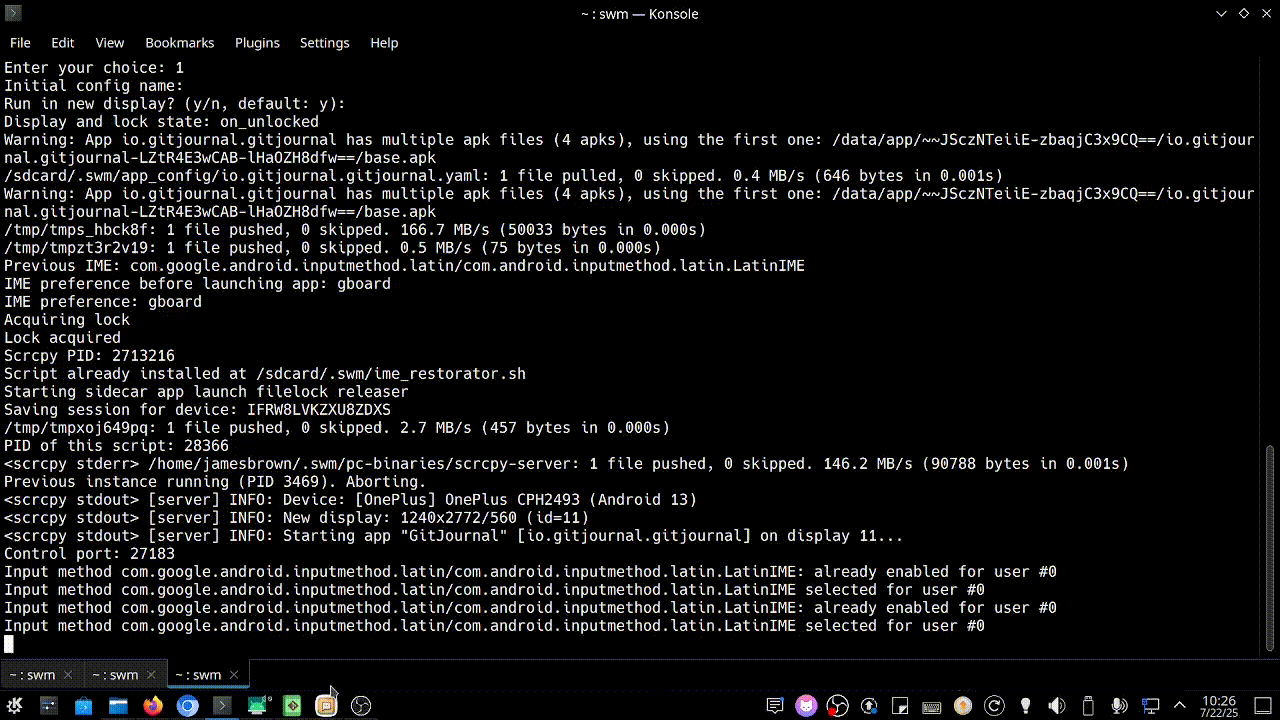Image resolution: width=1280 pixels, height=720 pixels.
Task: Click the circular refresh tray icon
Action: [994, 706]
